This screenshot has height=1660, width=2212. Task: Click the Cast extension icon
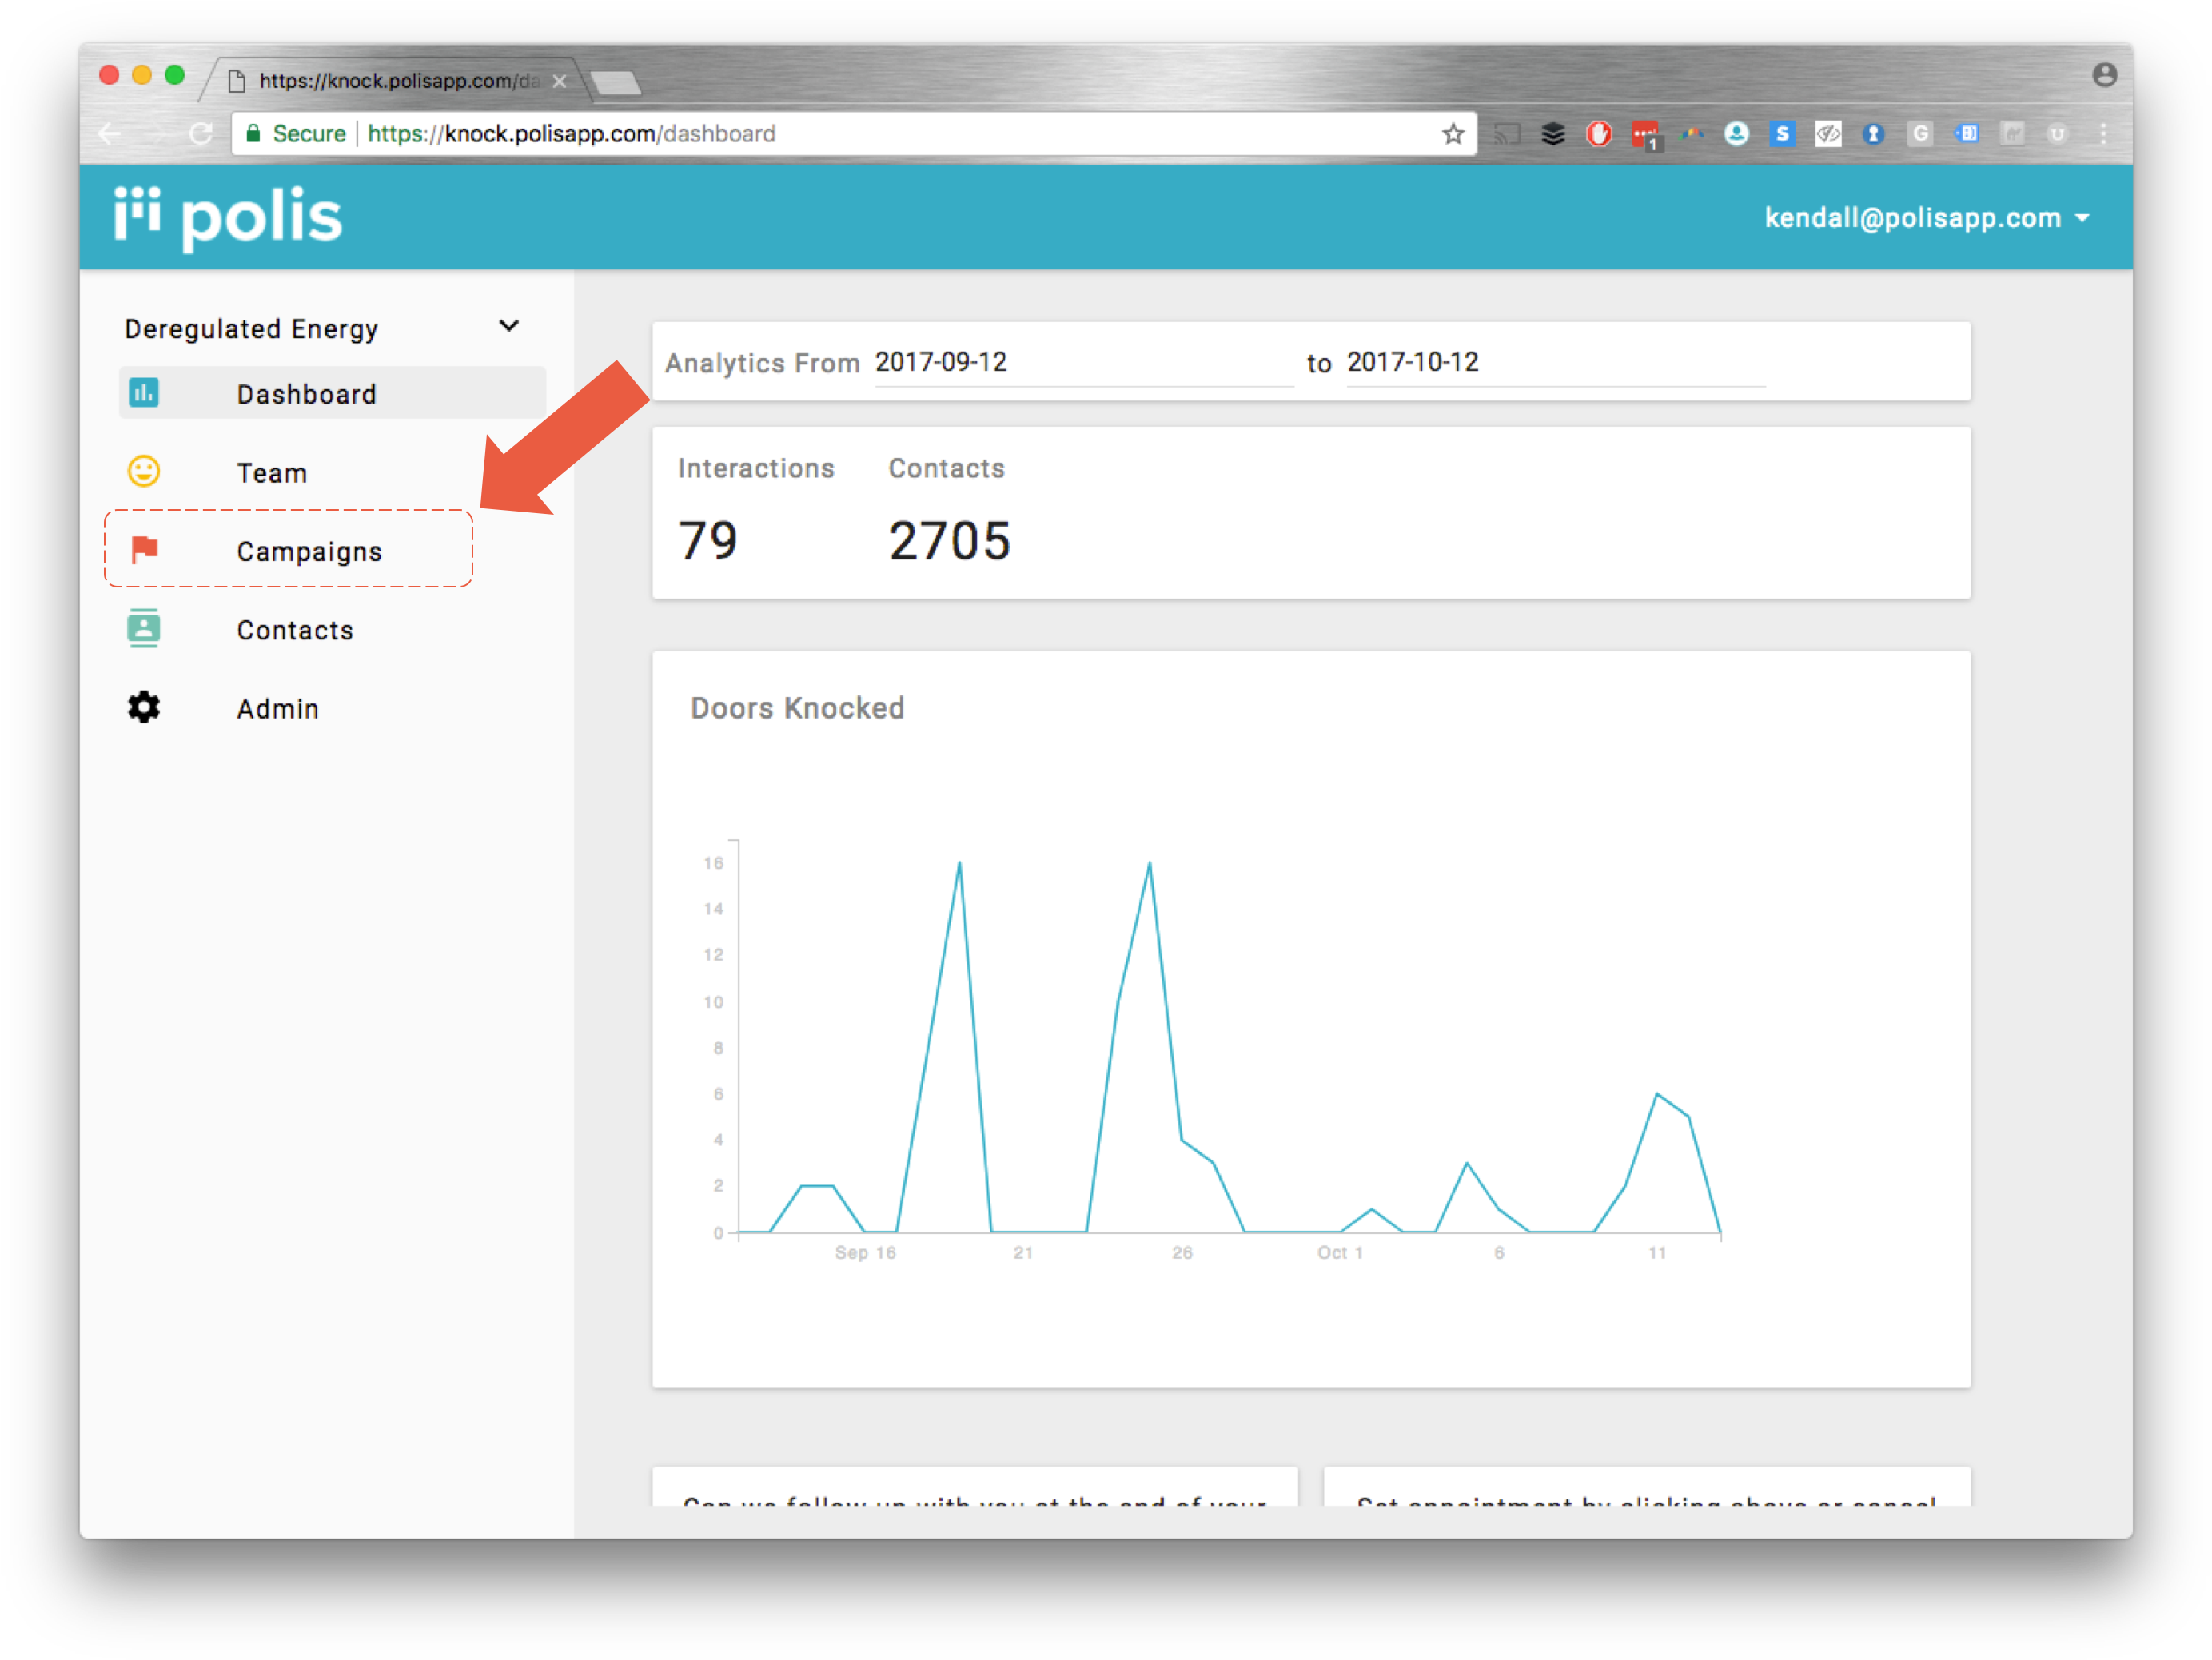(1507, 134)
